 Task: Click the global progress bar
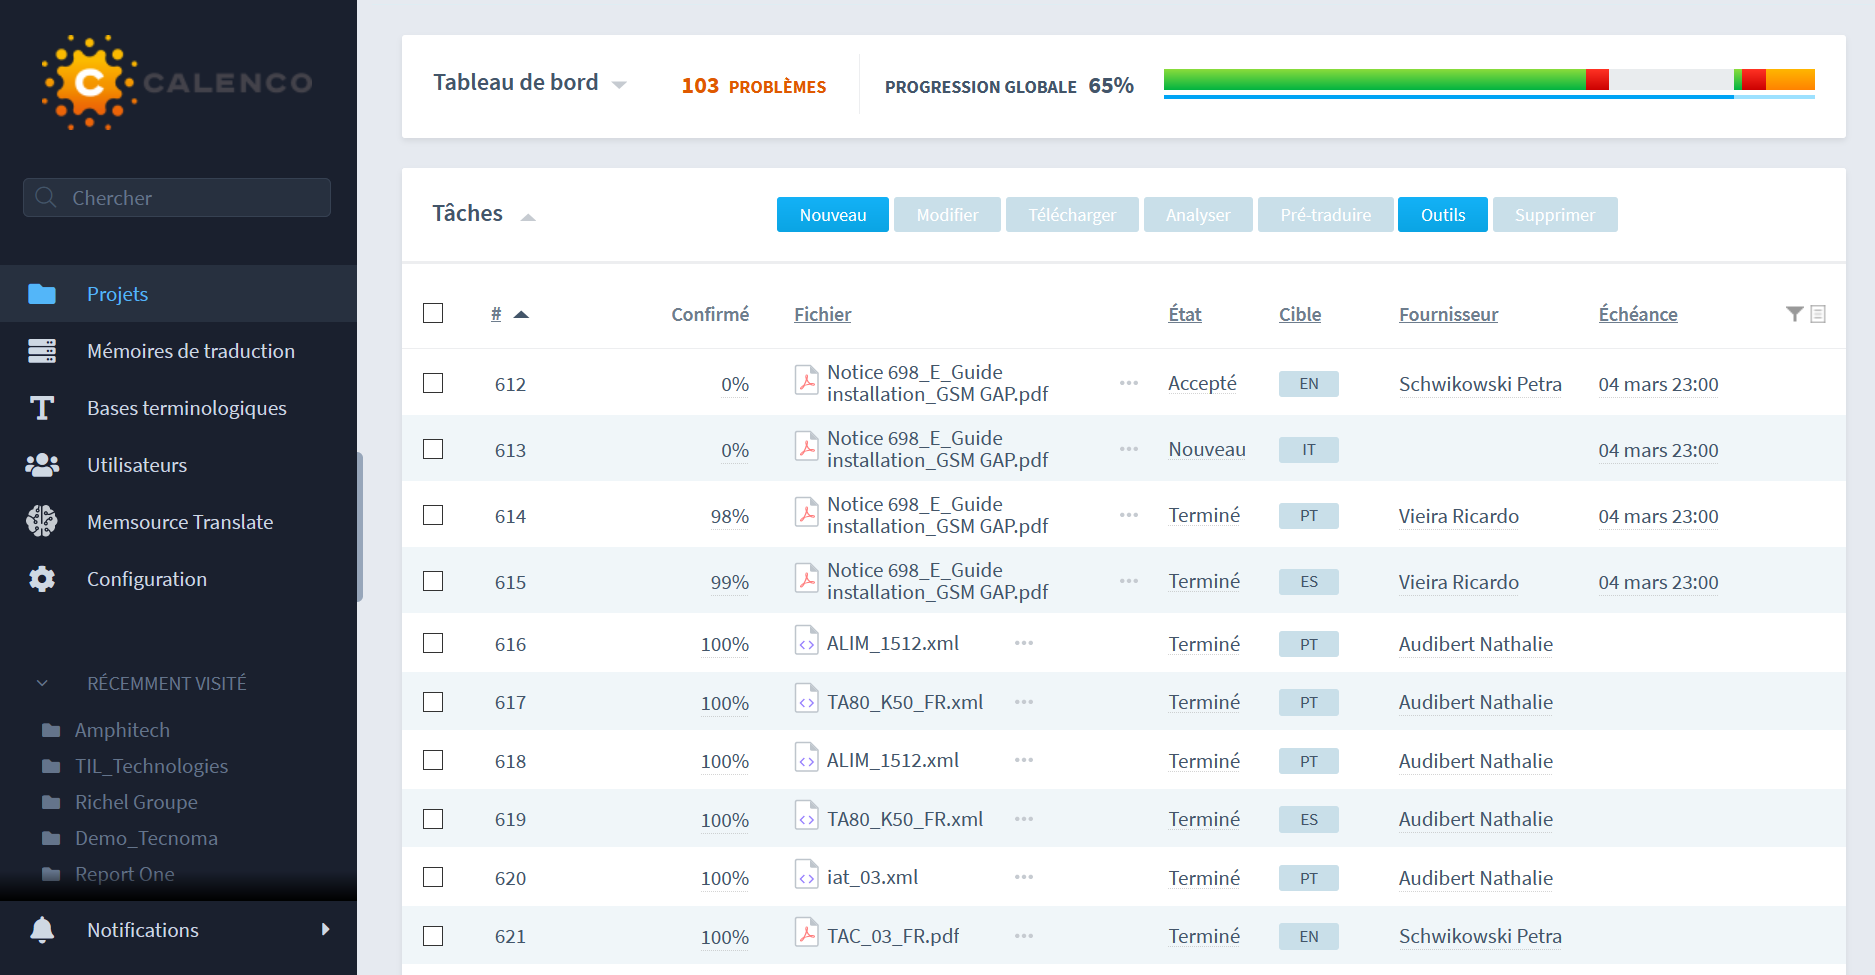[x=1488, y=80]
